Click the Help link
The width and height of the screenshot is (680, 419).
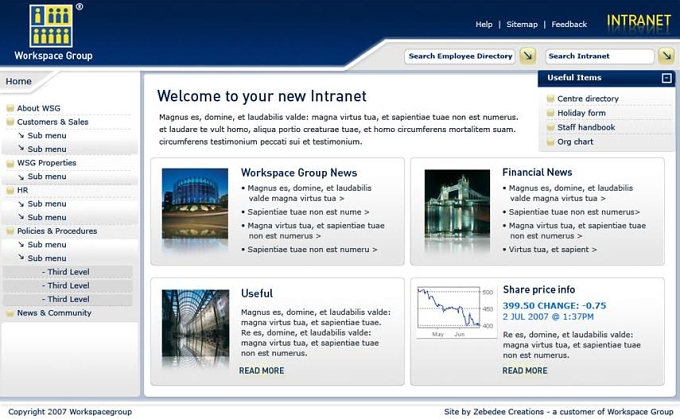point(484,24)
